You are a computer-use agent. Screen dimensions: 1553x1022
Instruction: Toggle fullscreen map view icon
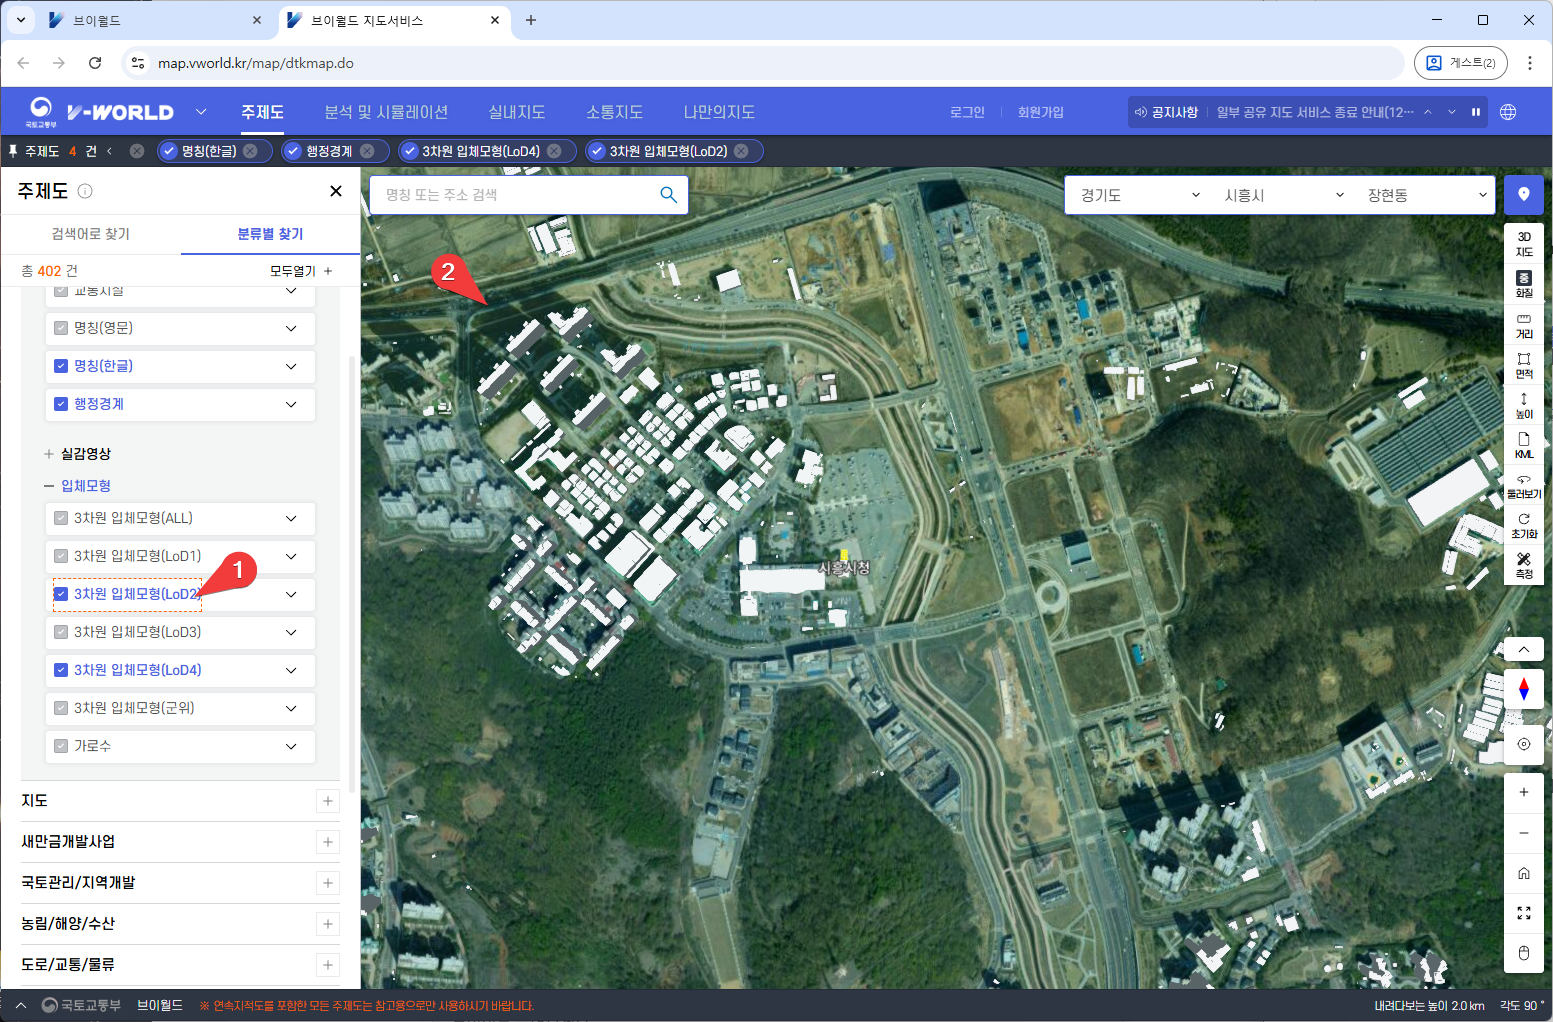(1523, 913)
